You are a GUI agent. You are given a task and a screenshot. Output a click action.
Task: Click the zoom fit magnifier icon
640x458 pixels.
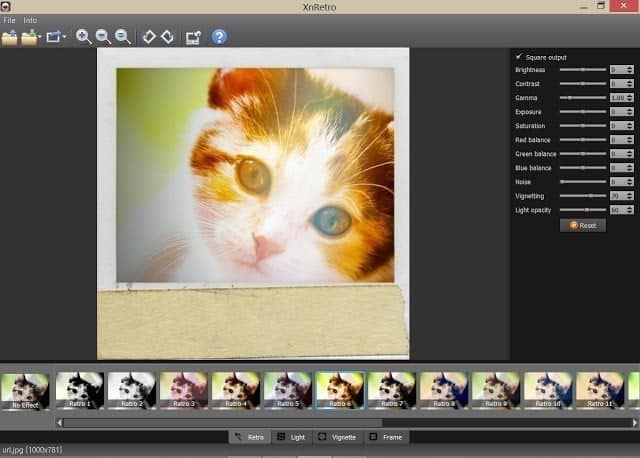122,37
